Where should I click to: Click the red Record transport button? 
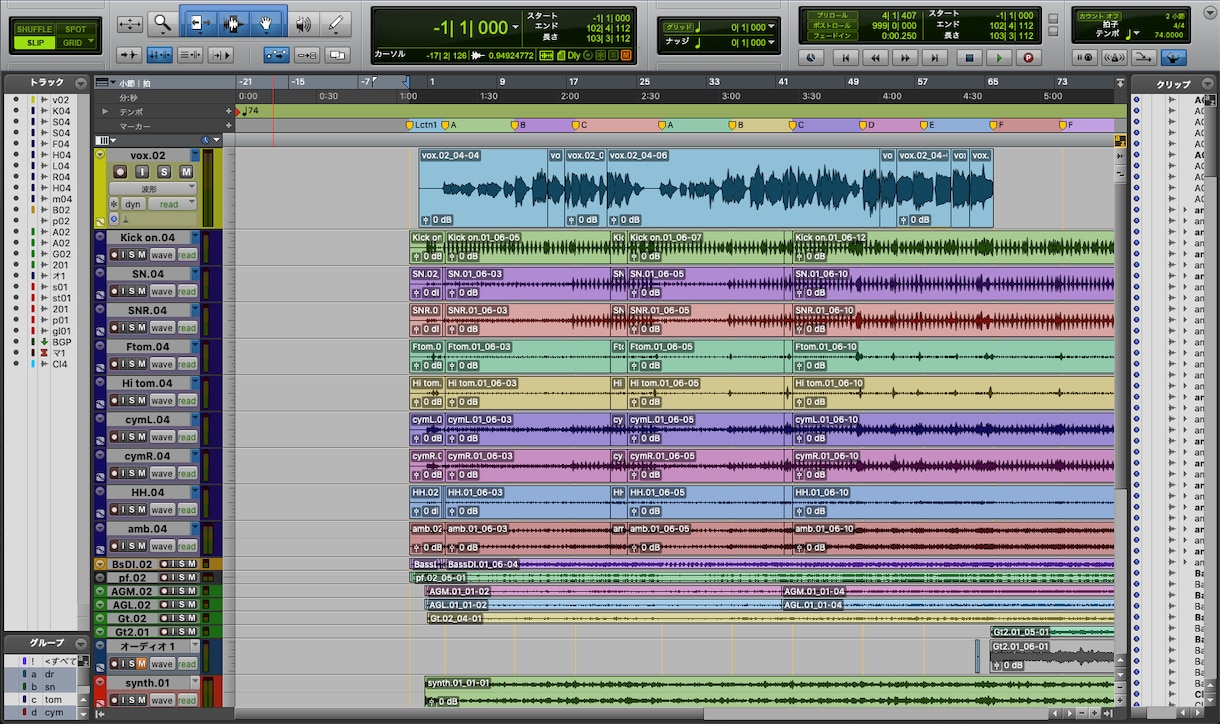point(1028,58)
